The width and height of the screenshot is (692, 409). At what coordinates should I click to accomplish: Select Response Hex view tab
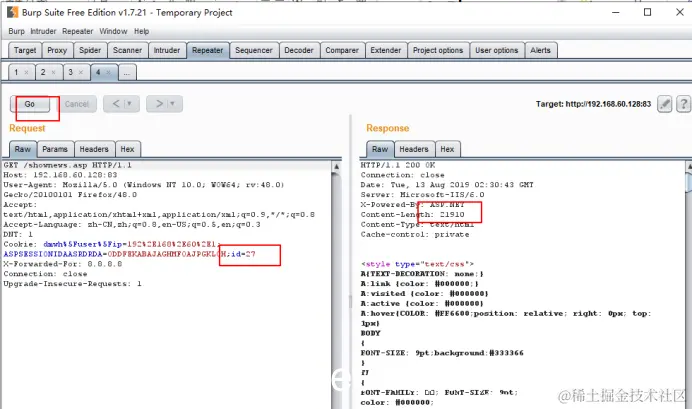[447, 149]
